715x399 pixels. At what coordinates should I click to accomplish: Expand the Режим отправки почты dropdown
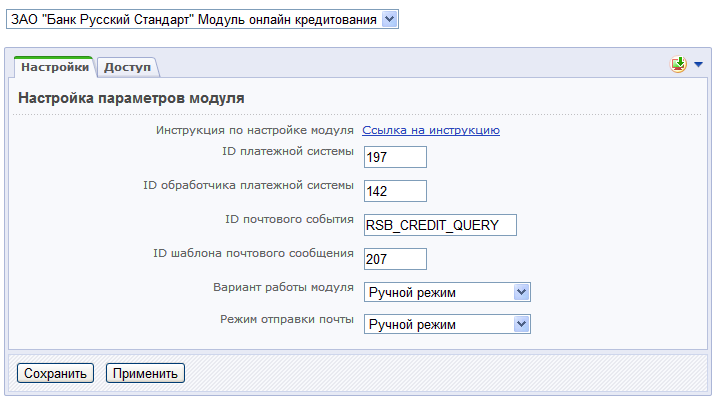click(447, 324)
